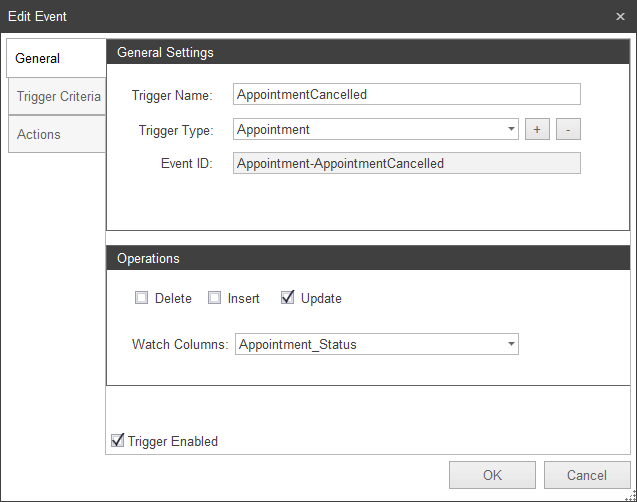Uncheck the Update operation checkbox
The height and width of the screenshot is (502, 637).
pos(288,298)
